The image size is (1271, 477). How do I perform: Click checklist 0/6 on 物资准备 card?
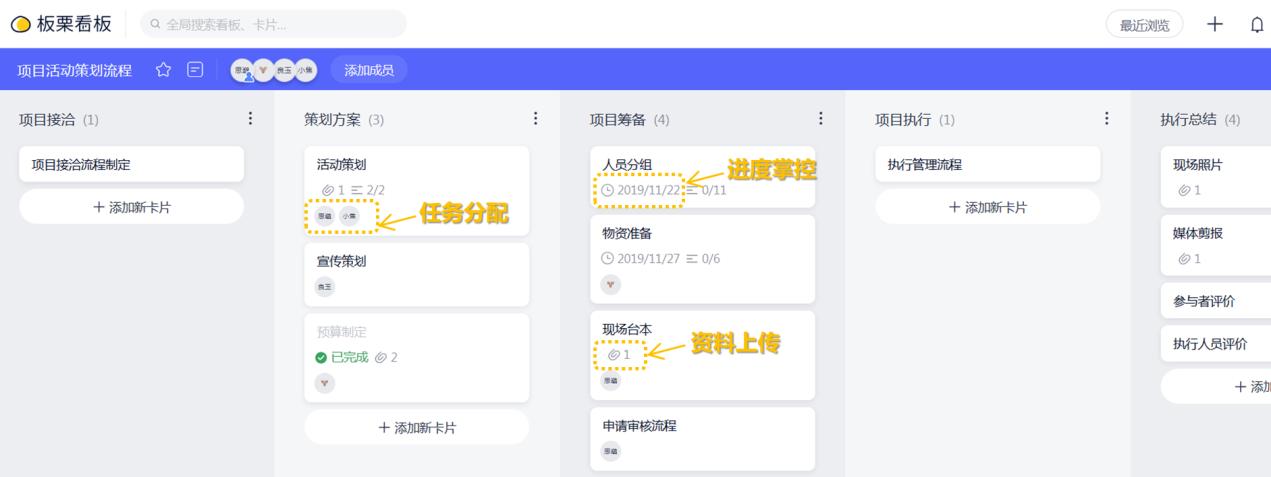(x=703, y=258)
